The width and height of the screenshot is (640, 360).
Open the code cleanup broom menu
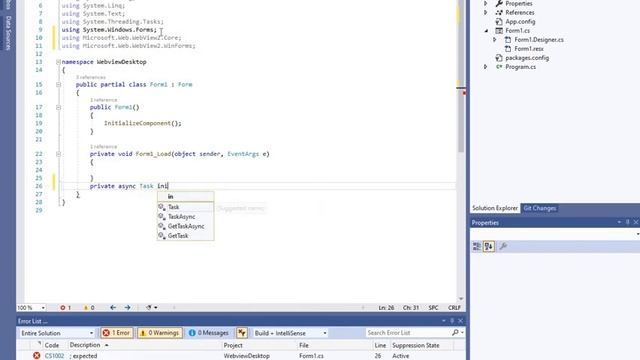[151, 307]
